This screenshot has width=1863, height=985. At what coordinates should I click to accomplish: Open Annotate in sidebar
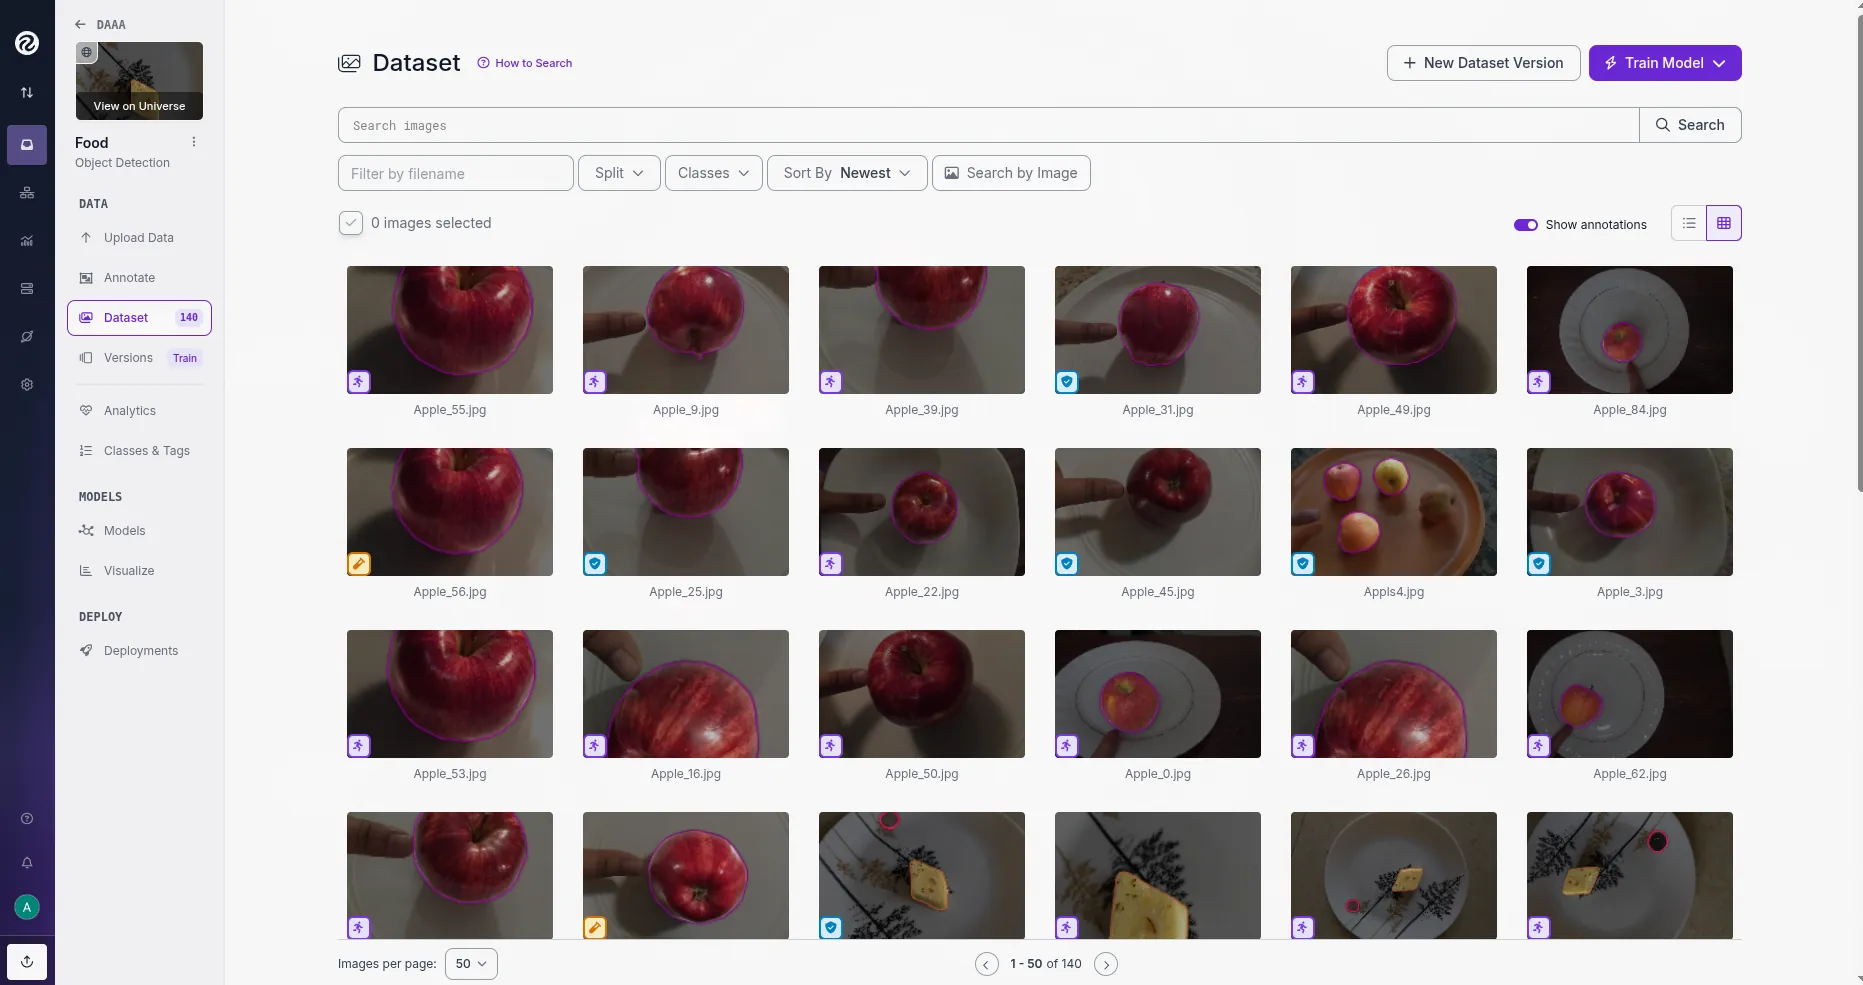click(139, 278)
